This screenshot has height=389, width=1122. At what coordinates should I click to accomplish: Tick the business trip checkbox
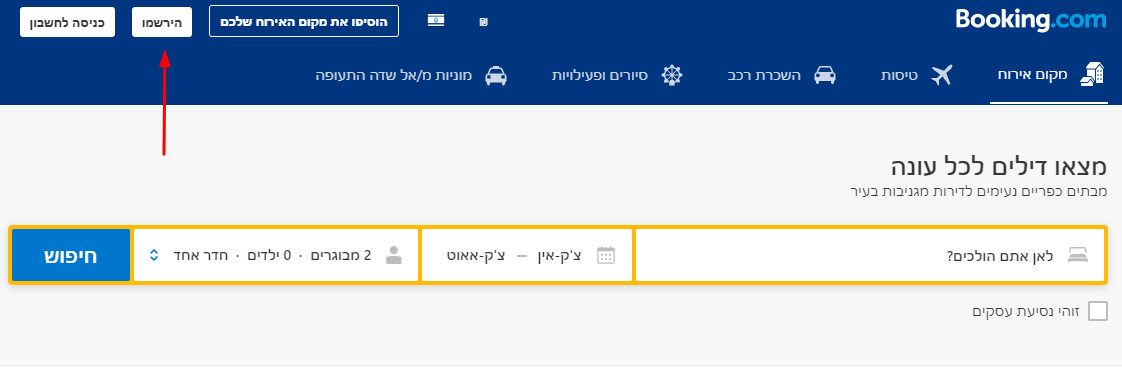click(x=1098, y=311)
